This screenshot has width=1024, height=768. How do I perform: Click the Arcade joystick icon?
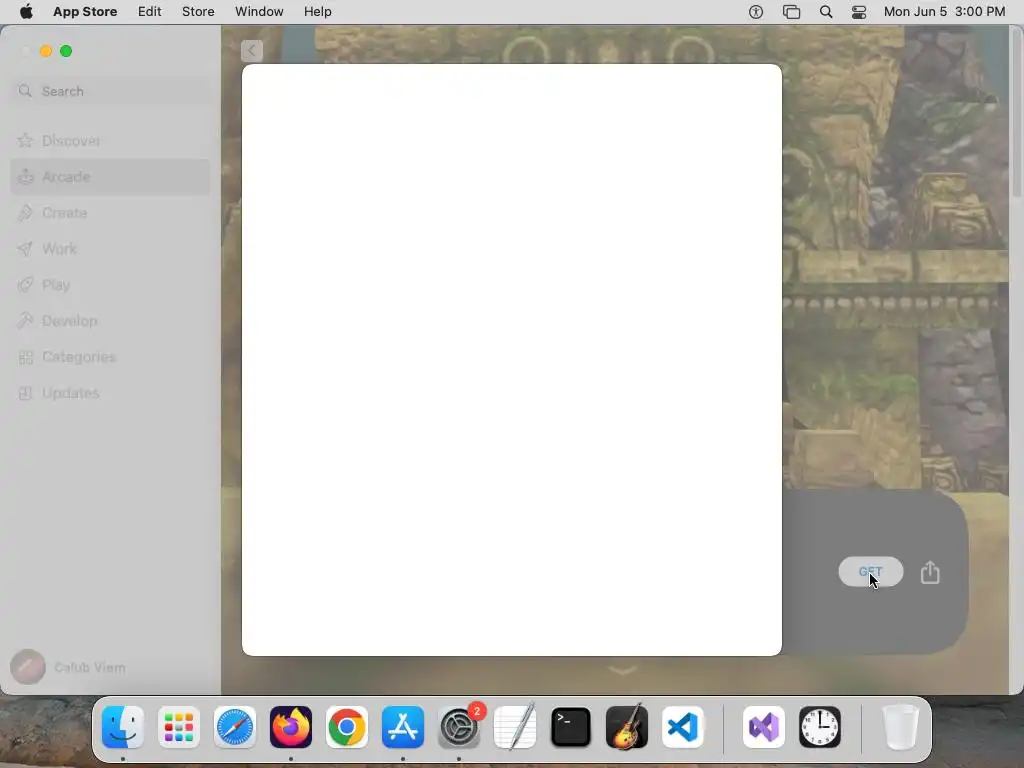[x=25, y=176]
